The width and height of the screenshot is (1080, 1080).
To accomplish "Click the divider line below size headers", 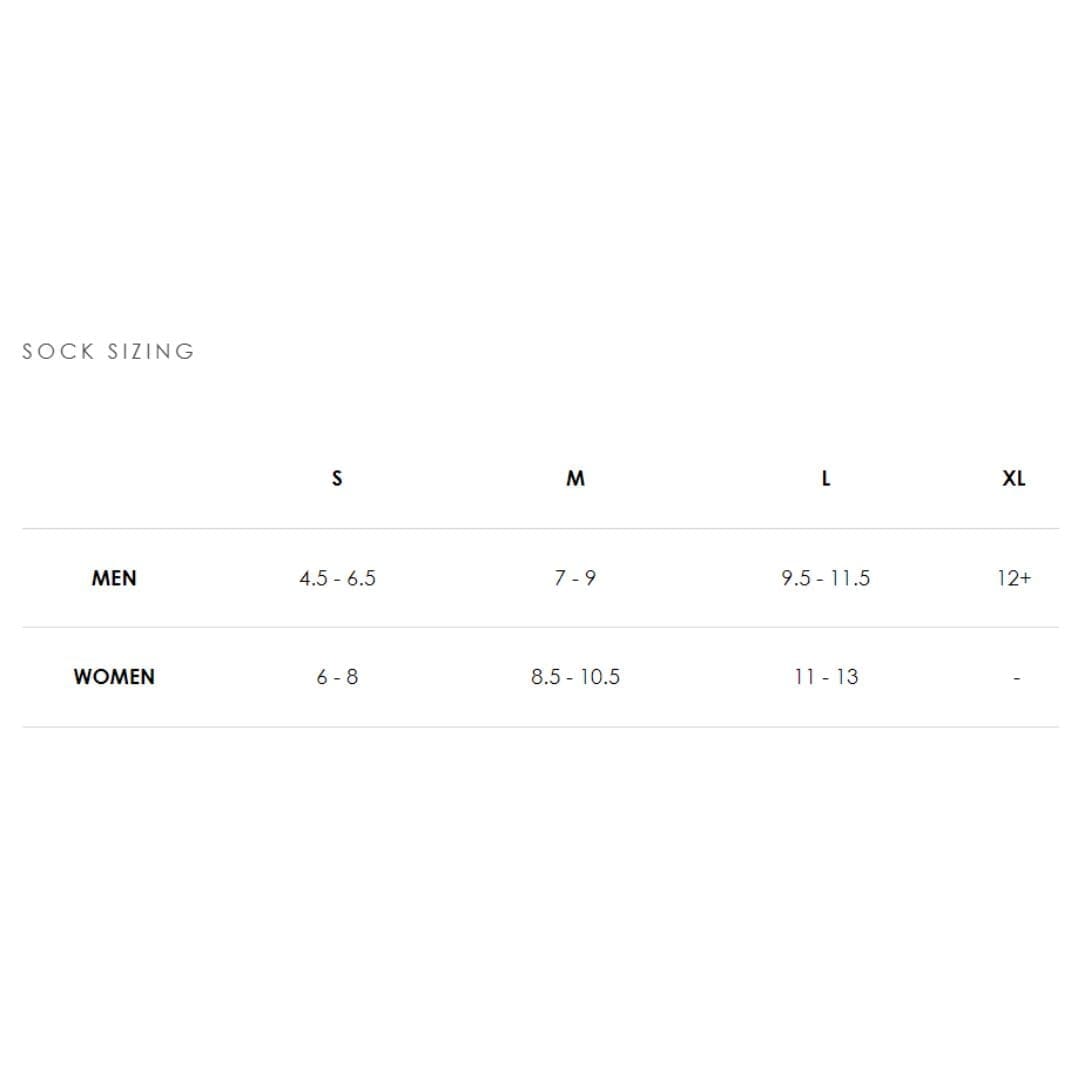I will pyautogui.click(x=540, y=529).
